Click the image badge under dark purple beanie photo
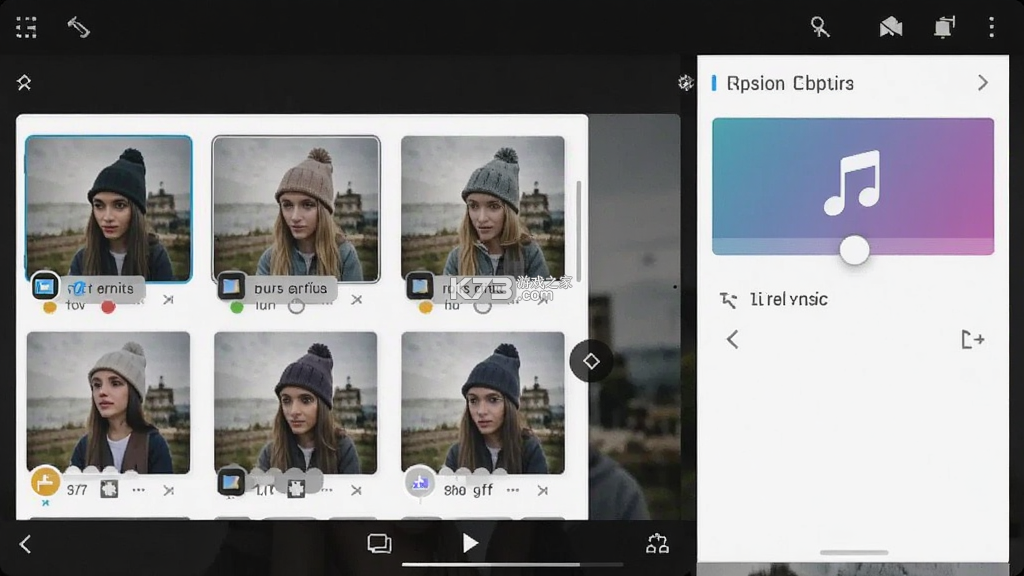The image size is (1024, 576). tap(231, 483)
